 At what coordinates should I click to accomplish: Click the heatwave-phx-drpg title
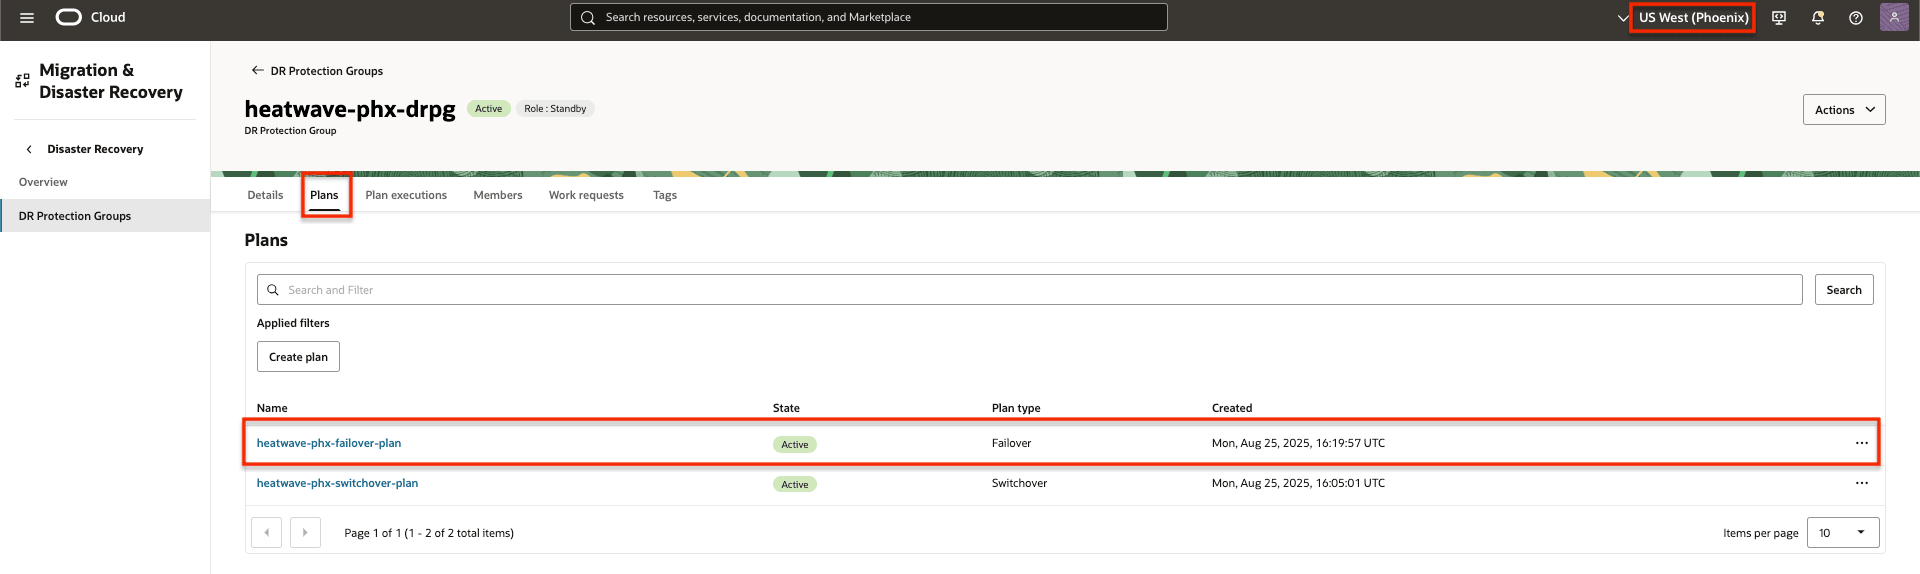click(x=350, y=108)
